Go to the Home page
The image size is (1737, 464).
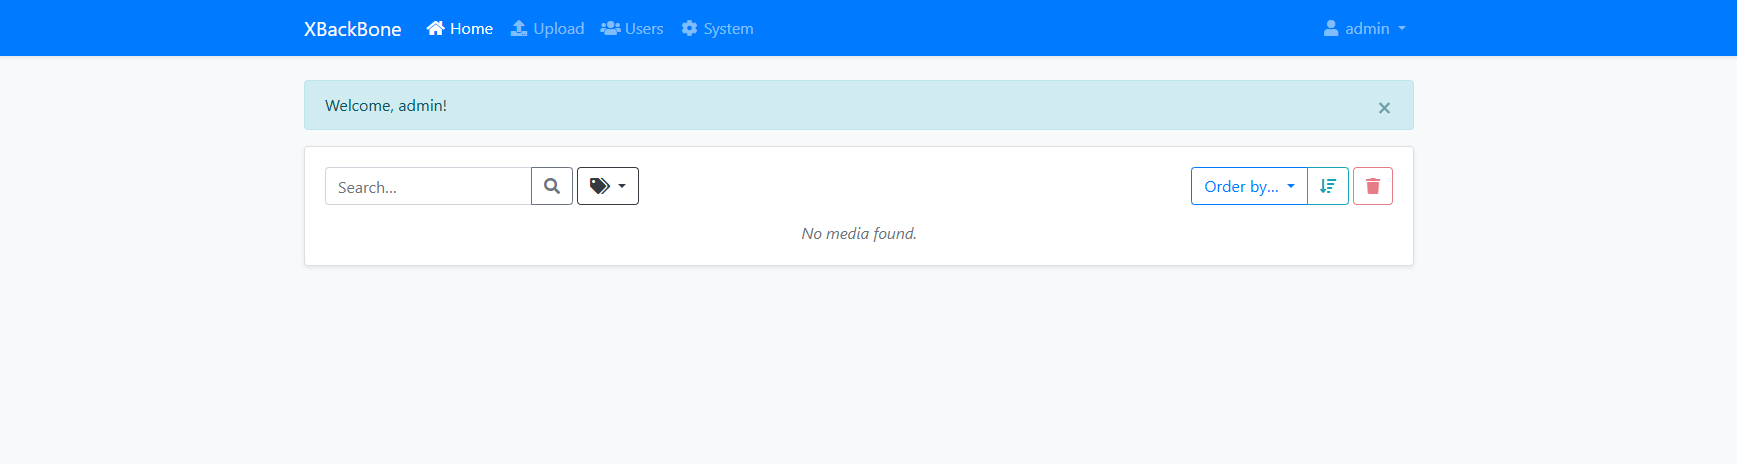[460, 28]
